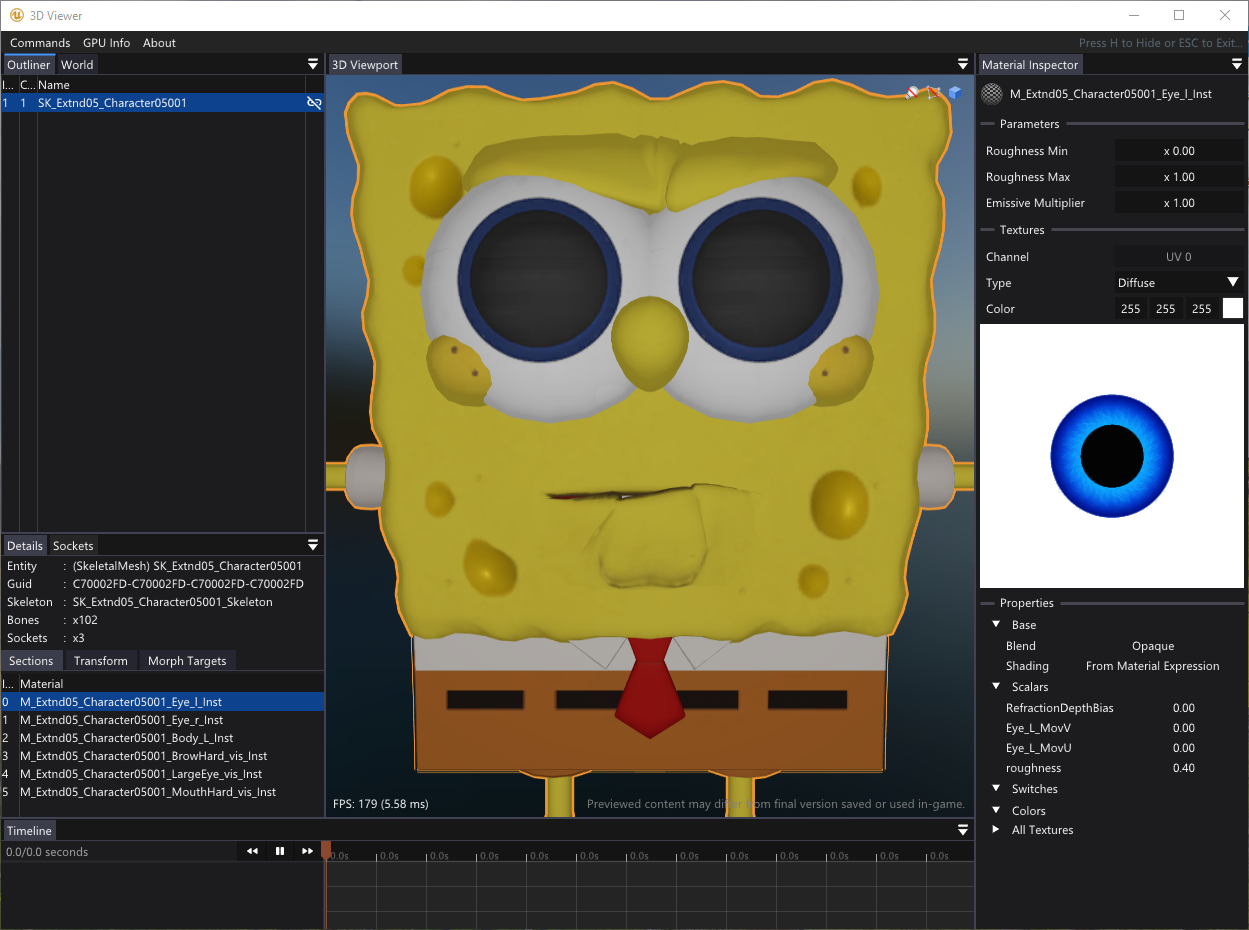Select SK_Extnd05_Character05001 in the Outliner
Image resolution: width=1249 pixels, height=930 pixels.
162,103
